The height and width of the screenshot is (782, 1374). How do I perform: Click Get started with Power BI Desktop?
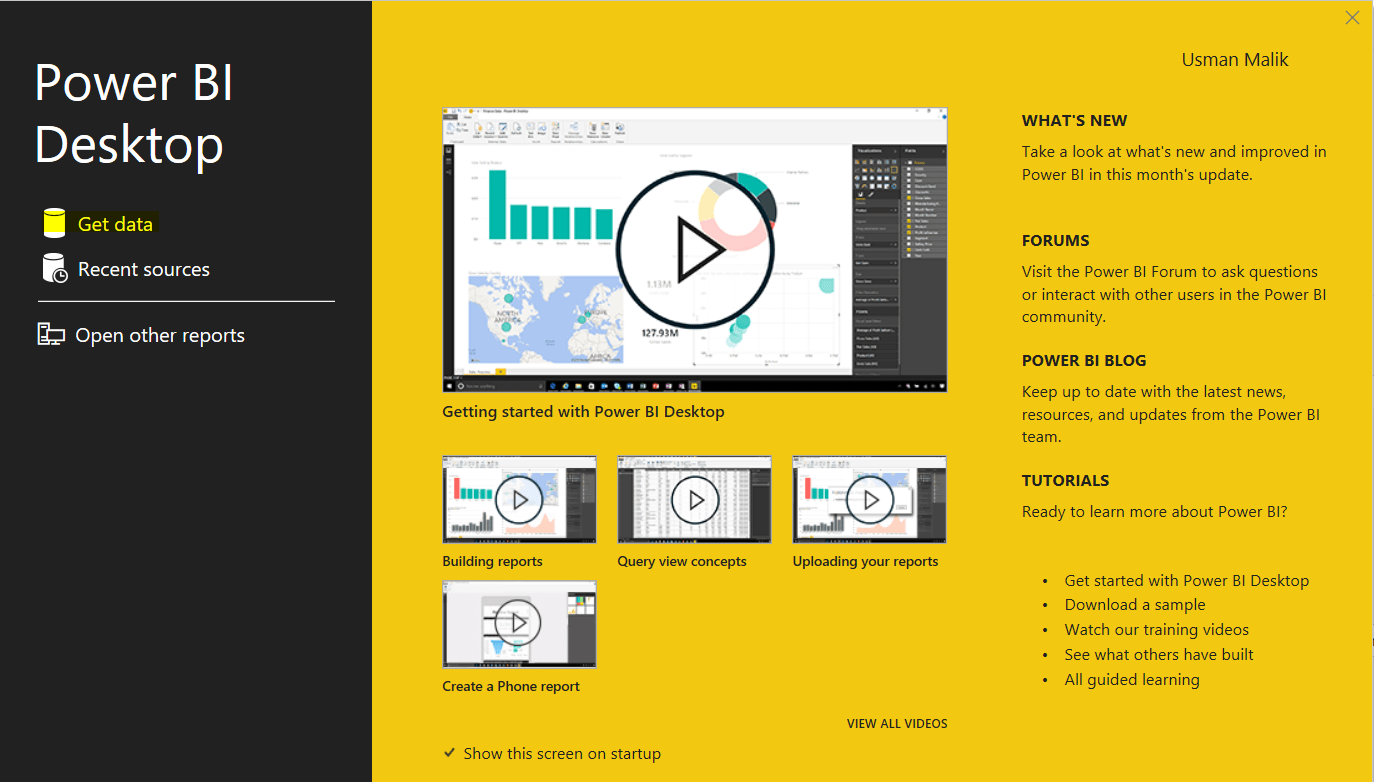pos(1186,580)
